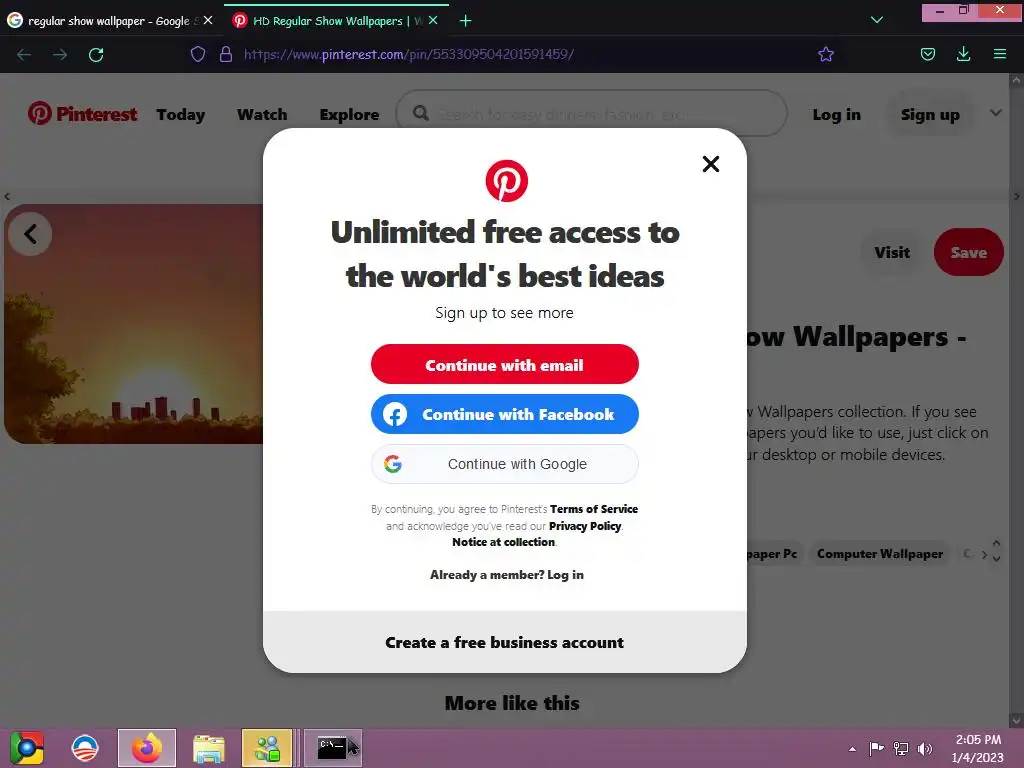Viewport: 1024px width, 768px height.
Task: Close the Google search tab
Action: (208, 20)
